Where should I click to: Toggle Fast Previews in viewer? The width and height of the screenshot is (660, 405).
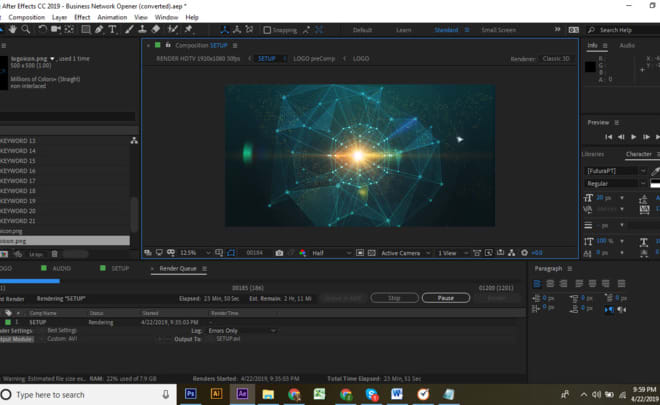[489, 253]
